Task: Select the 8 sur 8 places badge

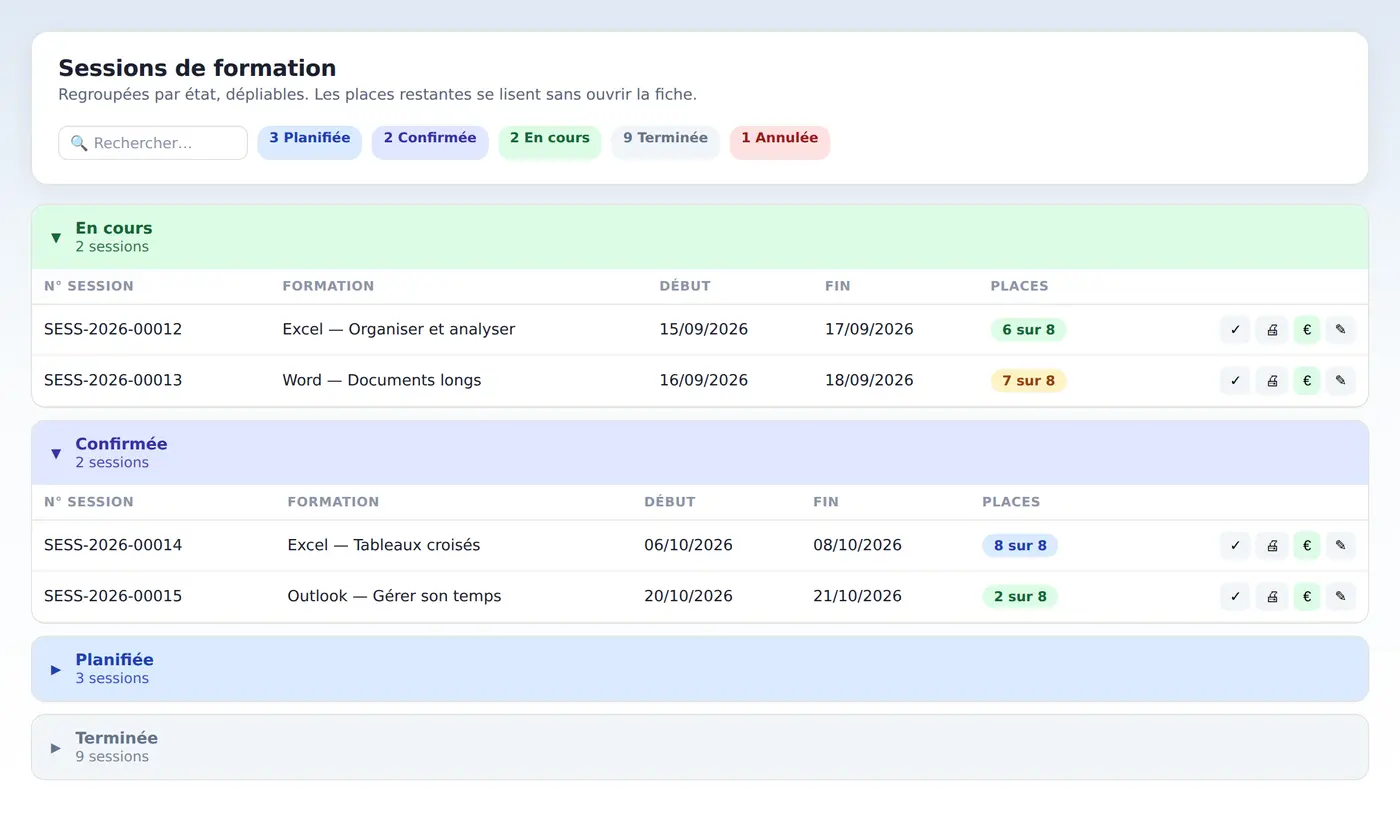Action: (1020, 546)
